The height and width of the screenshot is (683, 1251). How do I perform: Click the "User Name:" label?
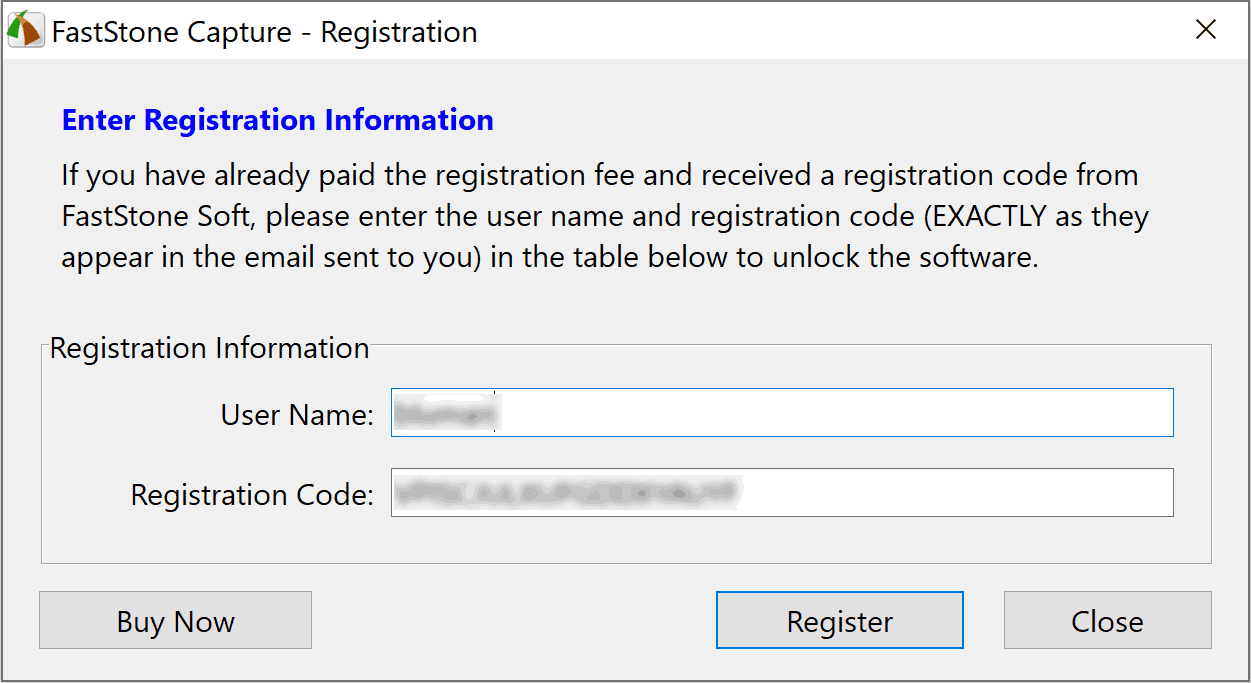click(297, 415)
